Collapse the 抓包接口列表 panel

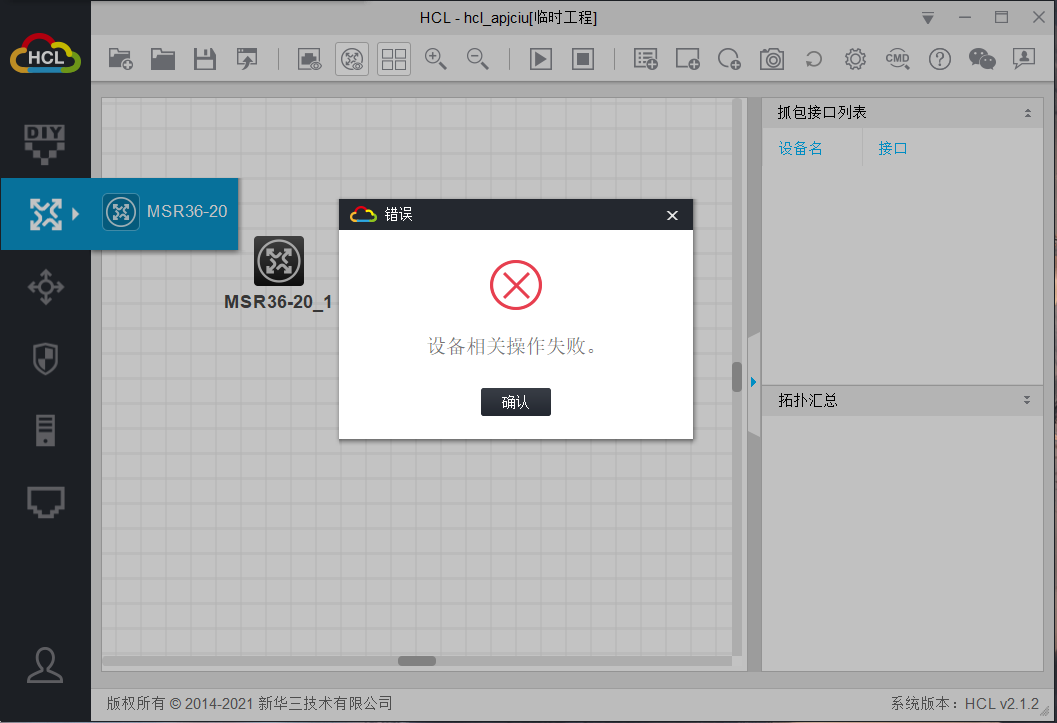(1027, 113)
